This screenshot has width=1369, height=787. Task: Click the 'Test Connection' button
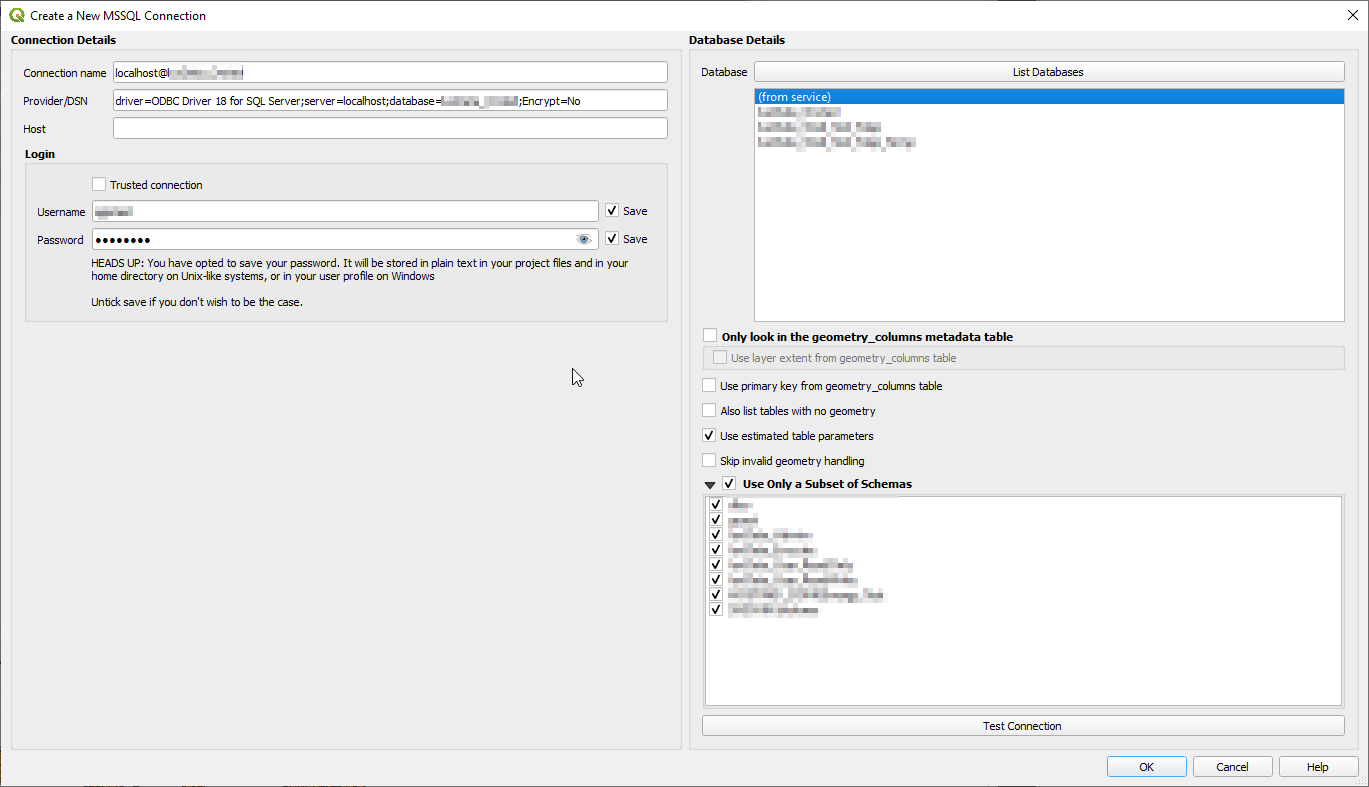[x=1022, y=725]
